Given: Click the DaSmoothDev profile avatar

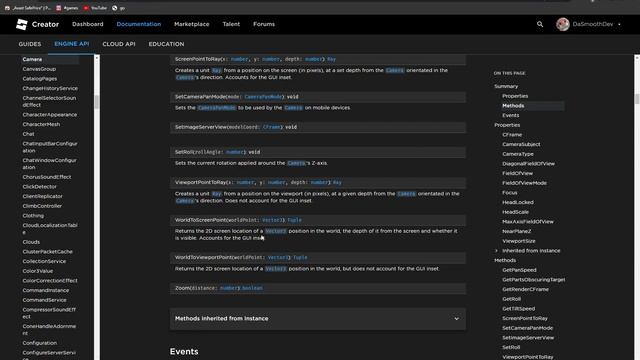Looking at the screenshot, I should coord(563,24).
